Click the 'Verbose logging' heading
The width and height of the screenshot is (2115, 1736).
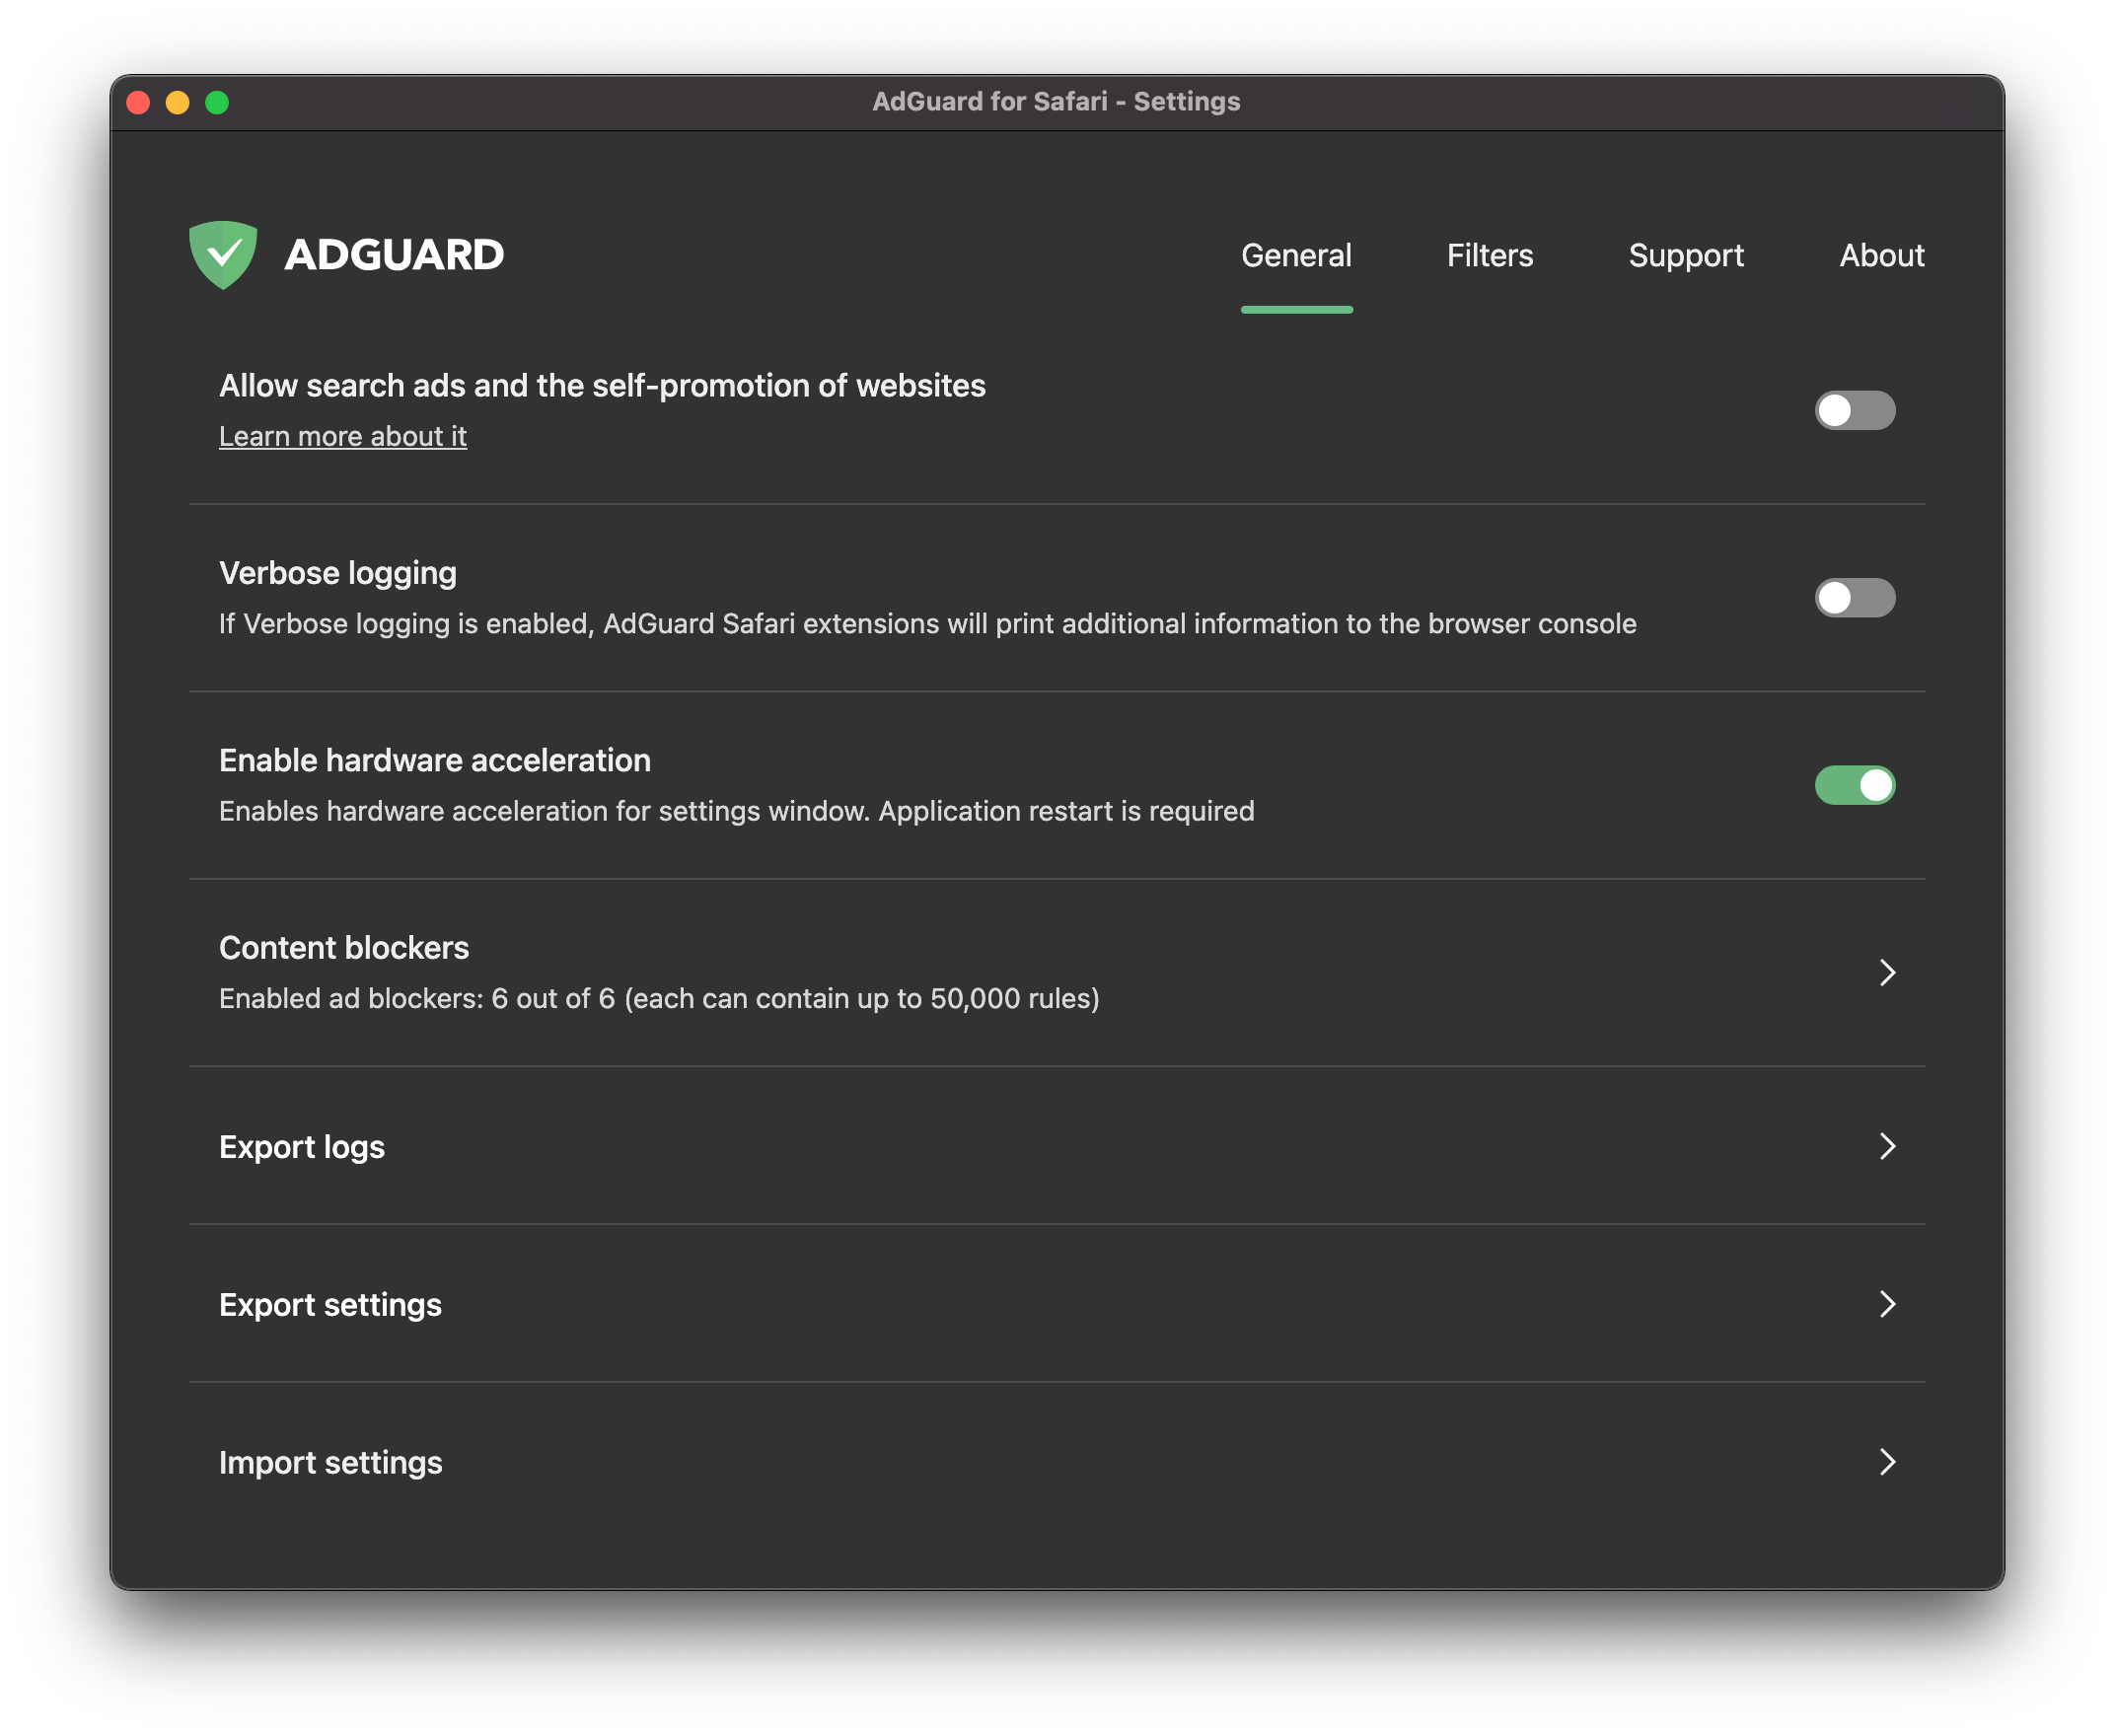tap(337, 574)
